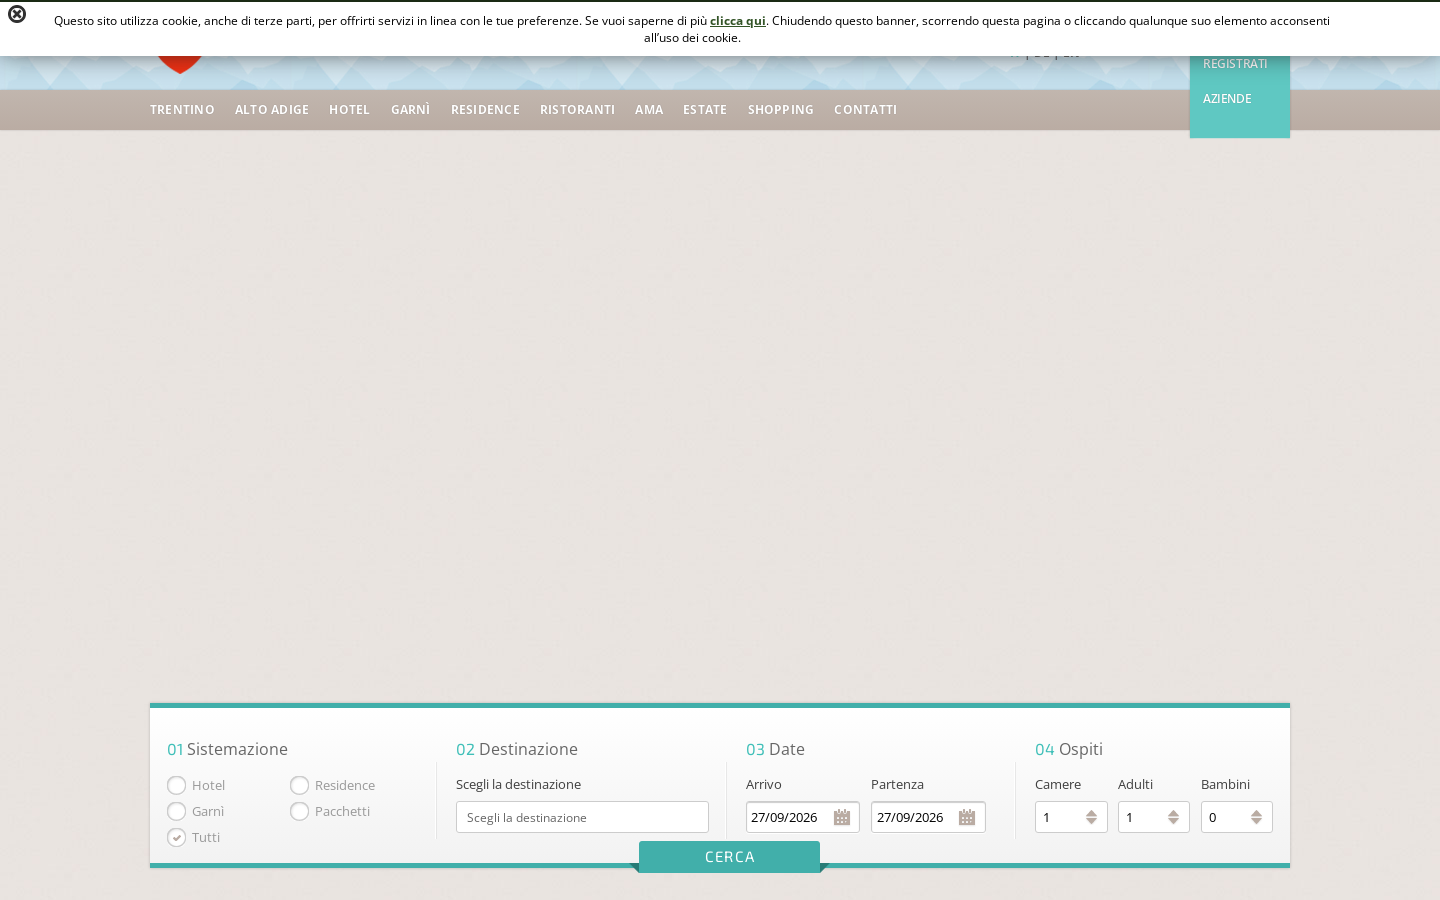This screenshot has width=1440, height=900.
Task: Select the Tutti accommodation option
Action: [x=177, y=837]
